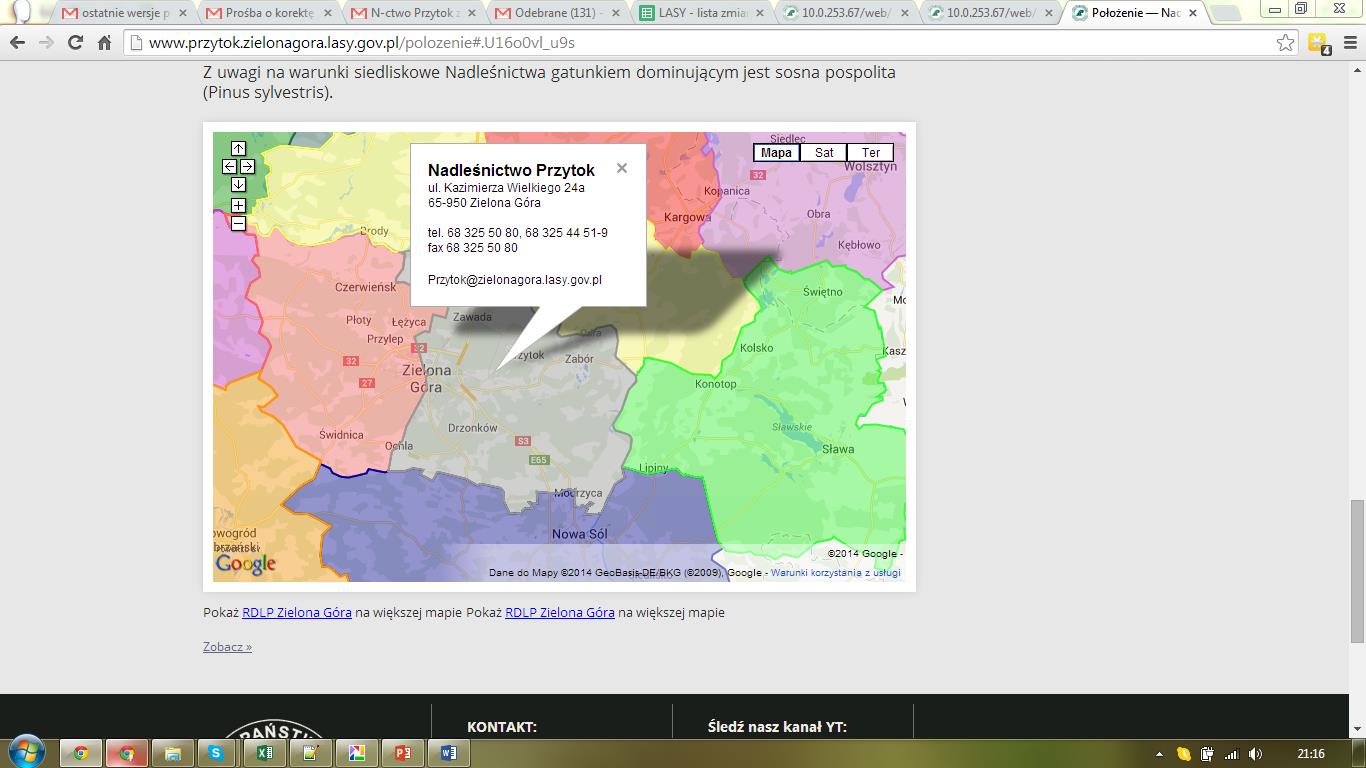This screenshot has width=1366, height=768.
Task: Open Word from the taskbar
Action: [x=449, y=753]
